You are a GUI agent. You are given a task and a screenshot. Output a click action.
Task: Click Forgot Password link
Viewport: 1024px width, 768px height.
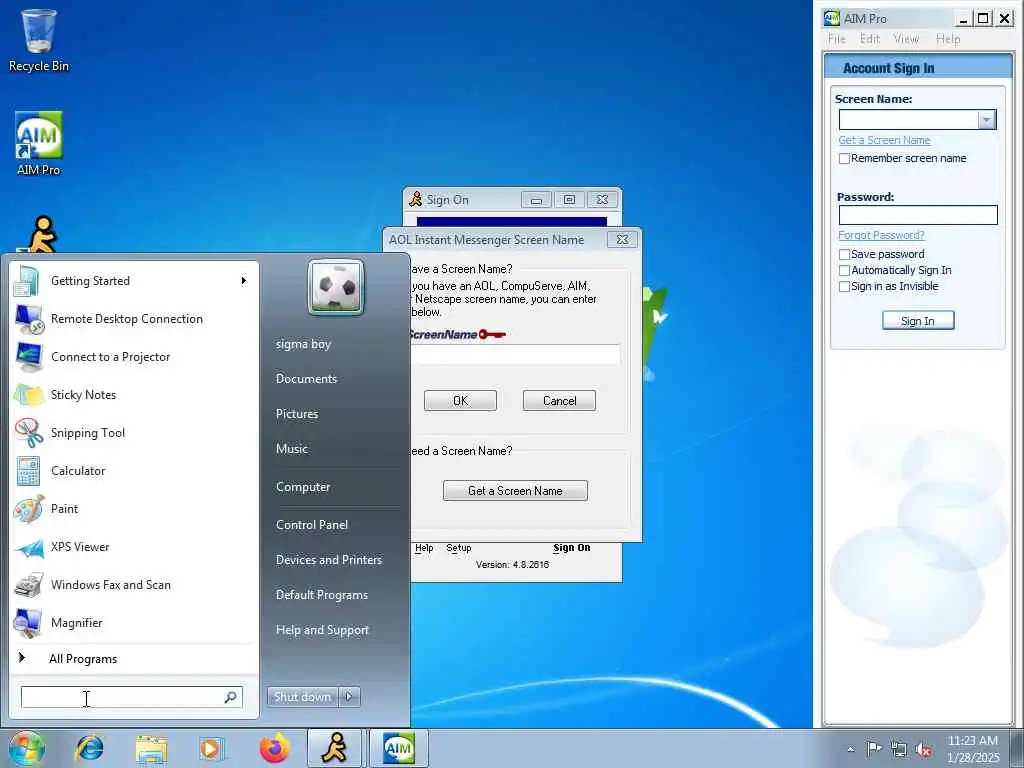pos(881,235)
